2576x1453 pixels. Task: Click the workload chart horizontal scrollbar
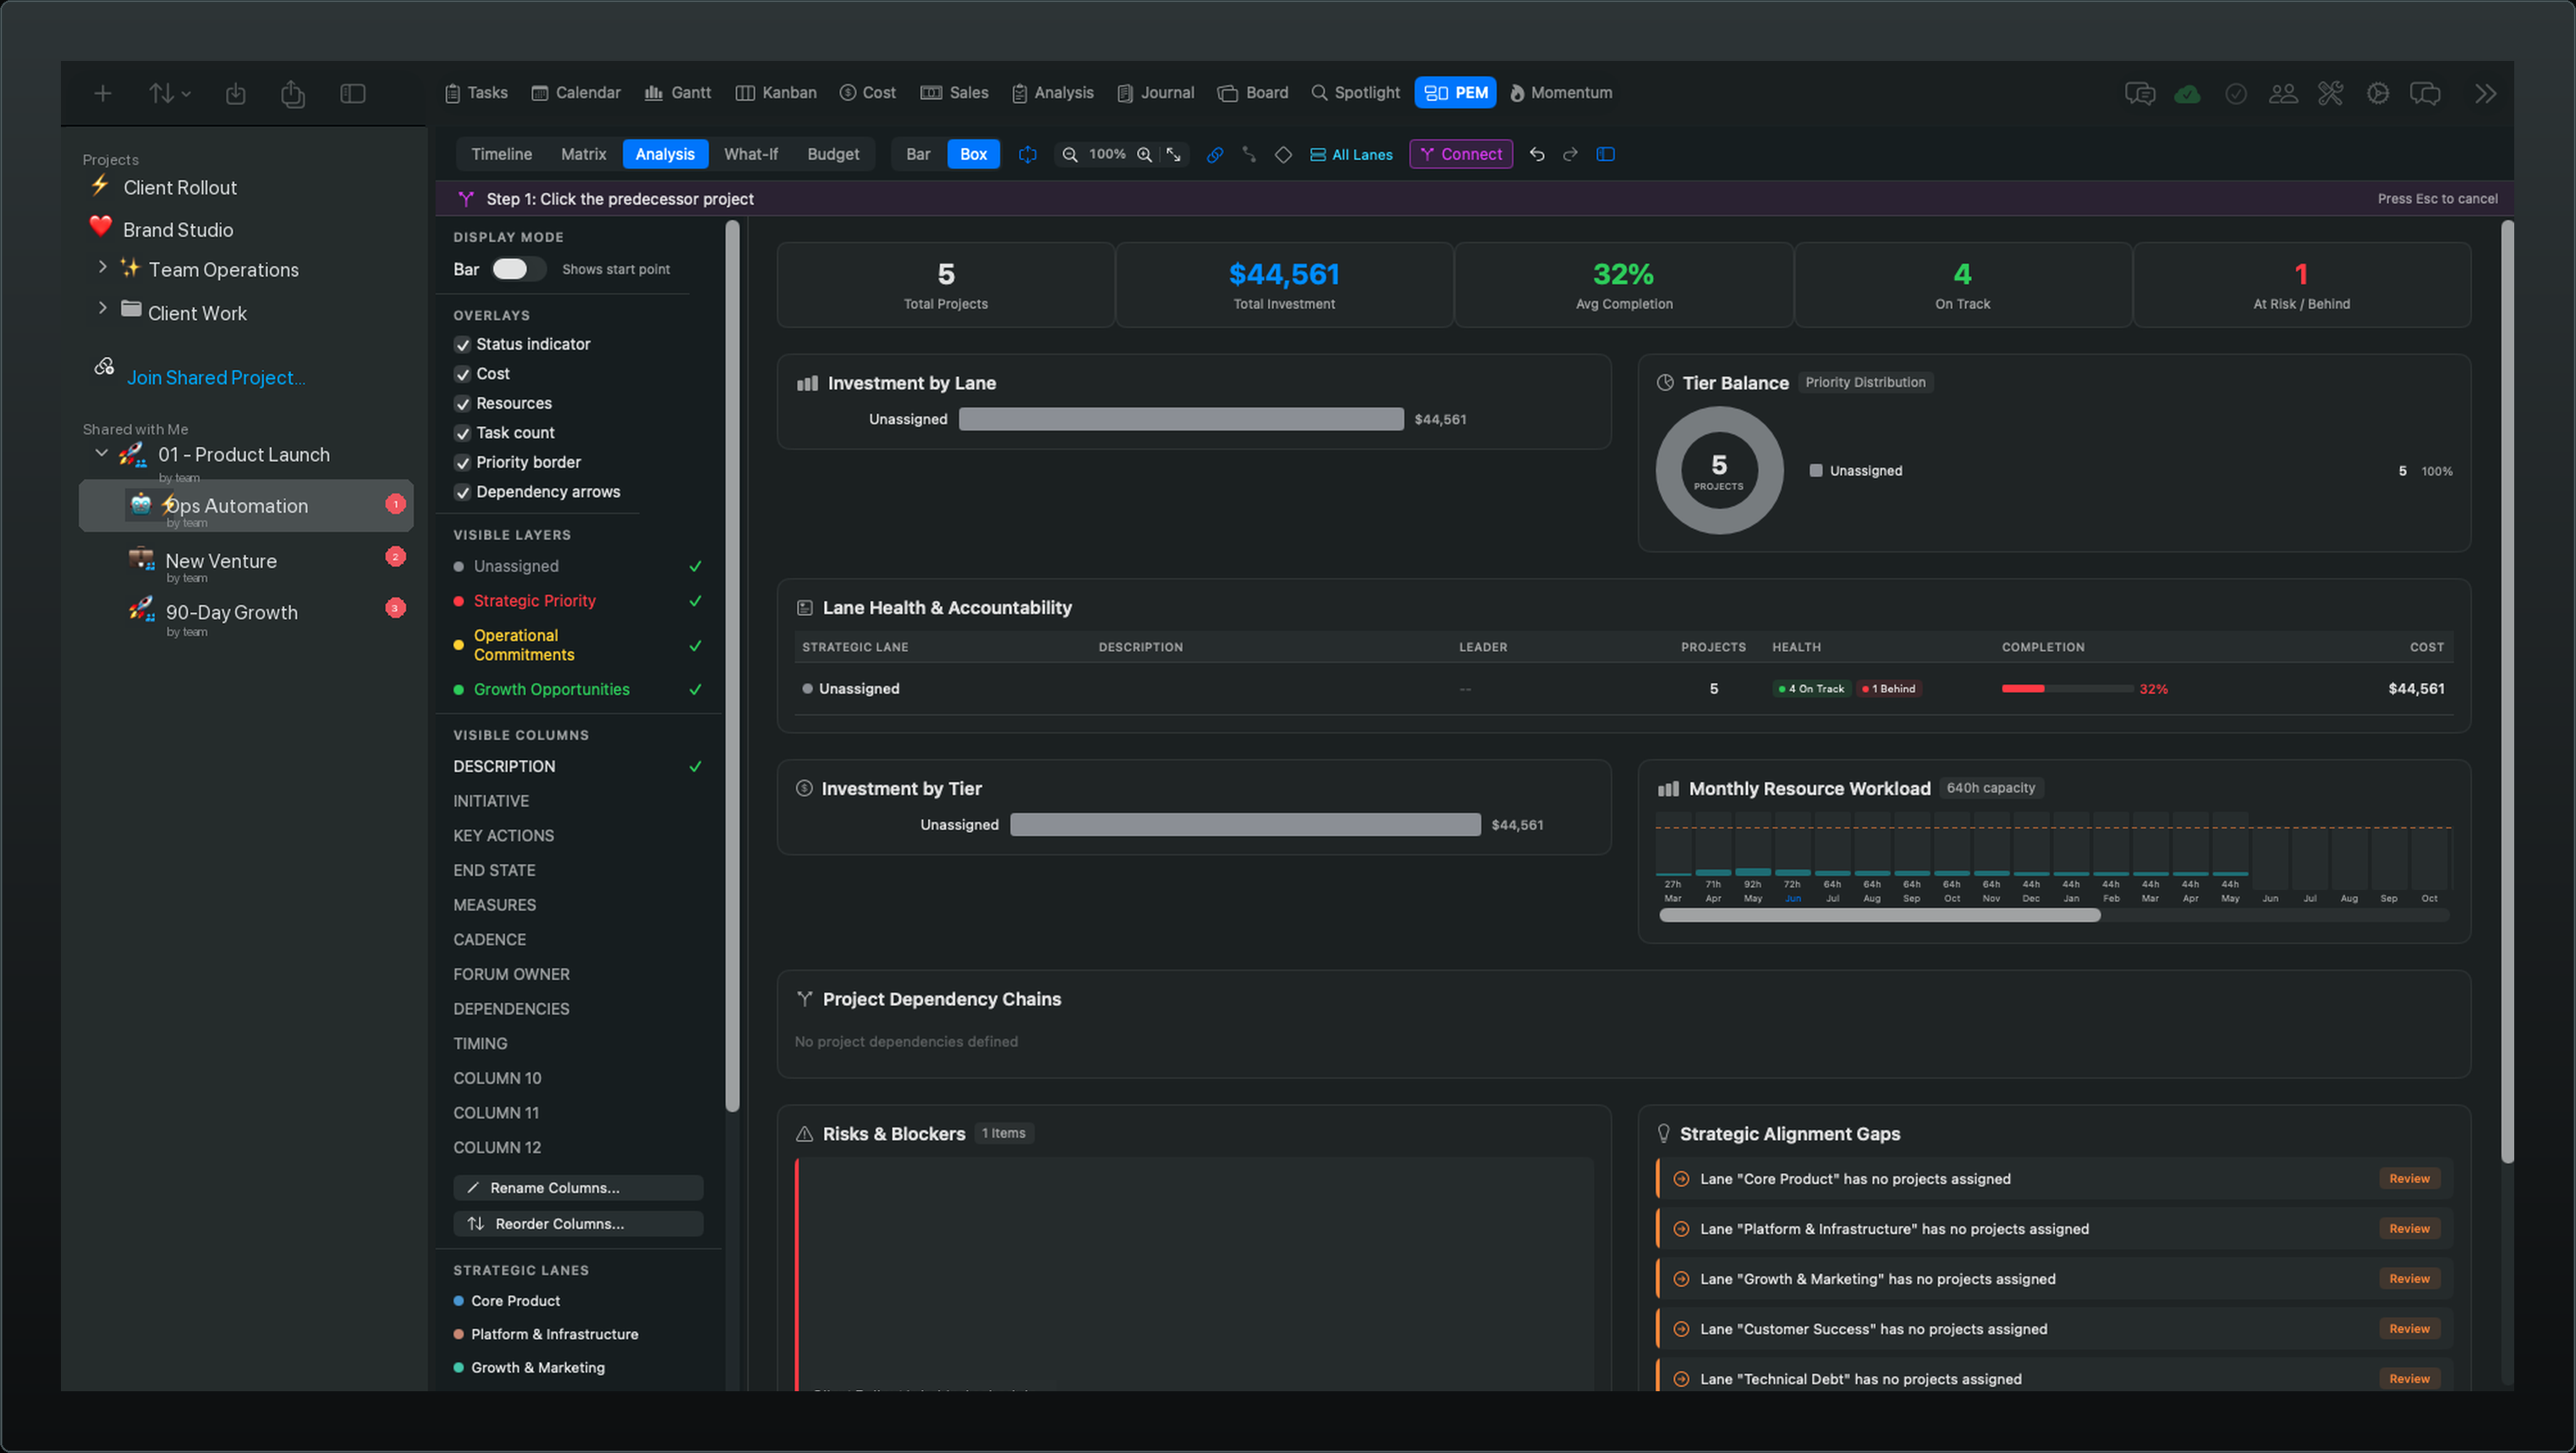[x=1879, y=916]
